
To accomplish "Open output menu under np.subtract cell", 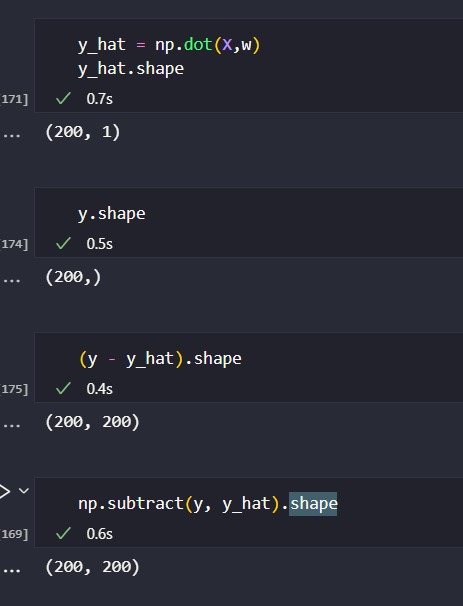I will click(12, 571).
